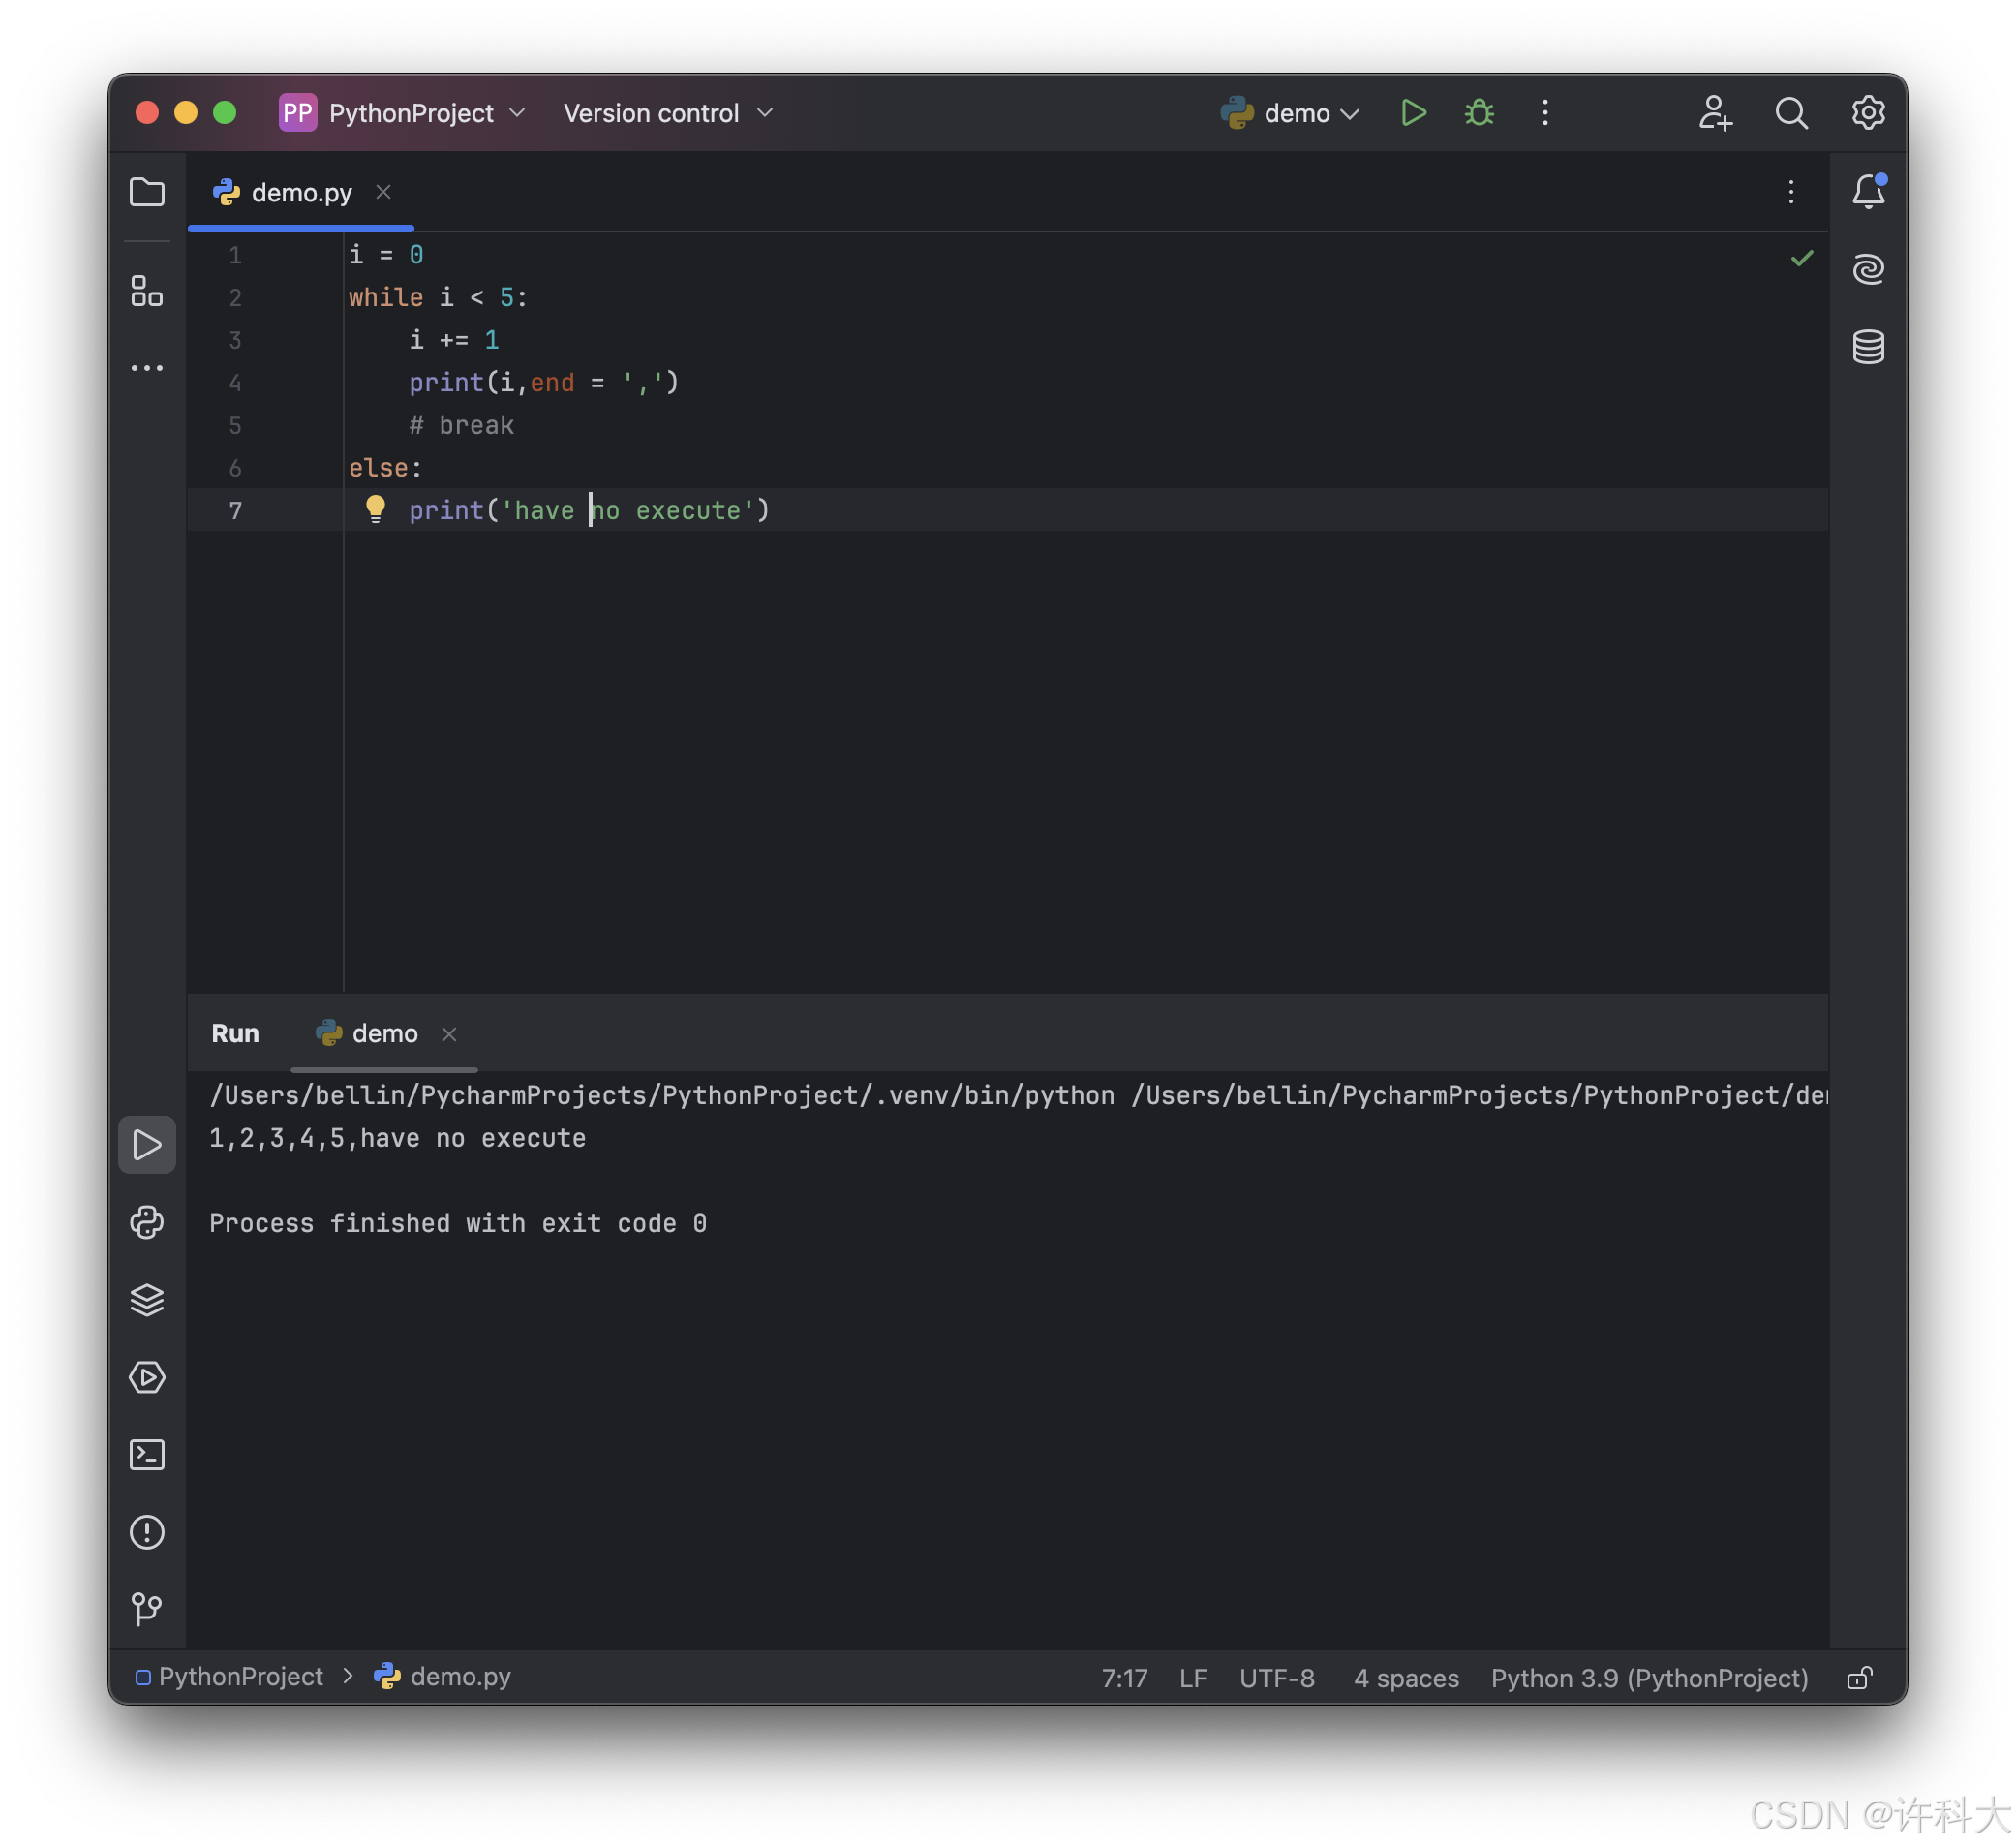Open Search Everywhere magnifier icon
Viewport: 2016px width, 1848px height.
[1791, 113]
